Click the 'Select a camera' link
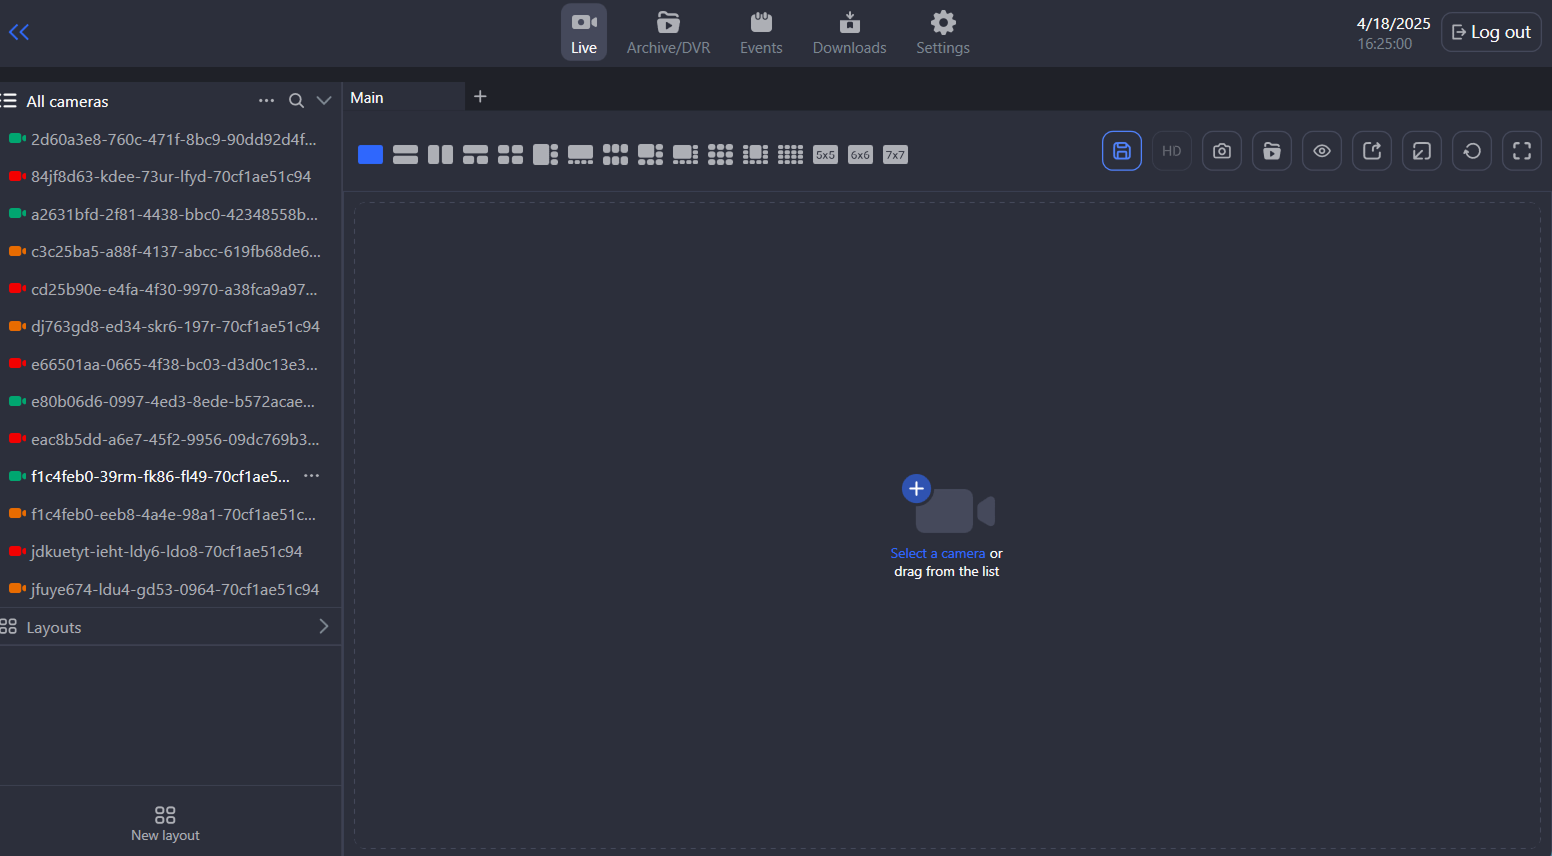Screen dimensions: 1552x856 coord(937,553)
